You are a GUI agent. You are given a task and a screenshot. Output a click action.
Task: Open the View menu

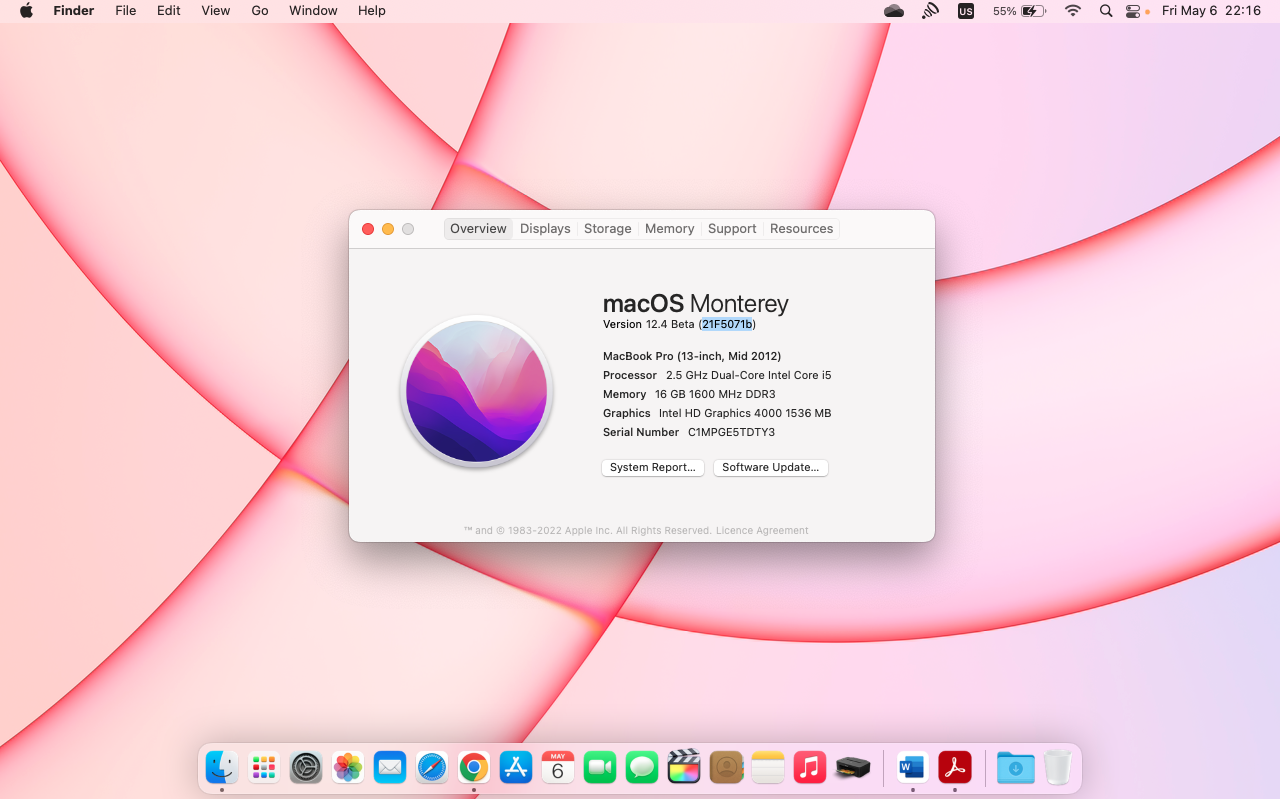216,11
